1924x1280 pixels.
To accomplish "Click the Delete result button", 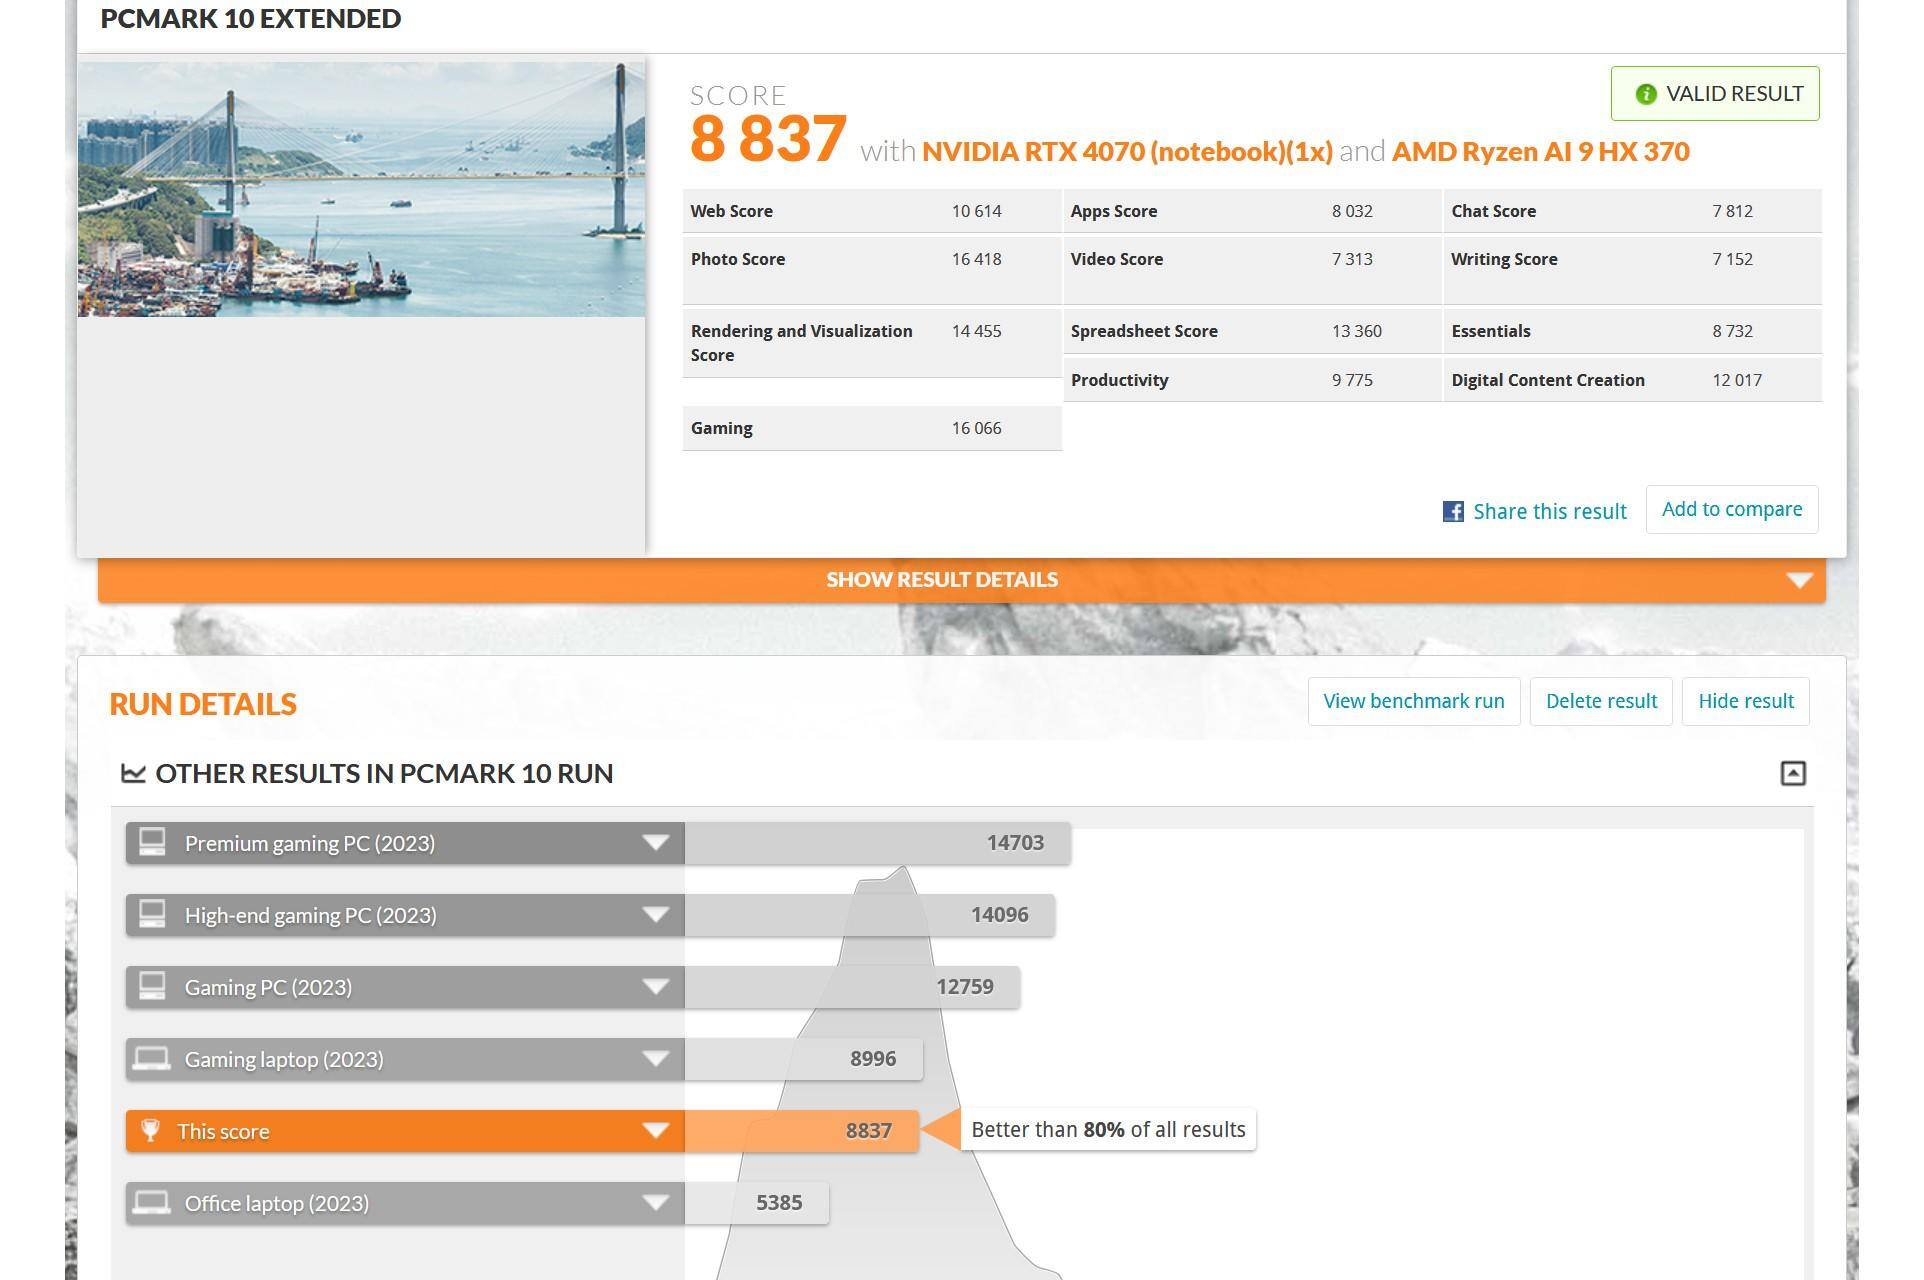I will (1601, 701).
